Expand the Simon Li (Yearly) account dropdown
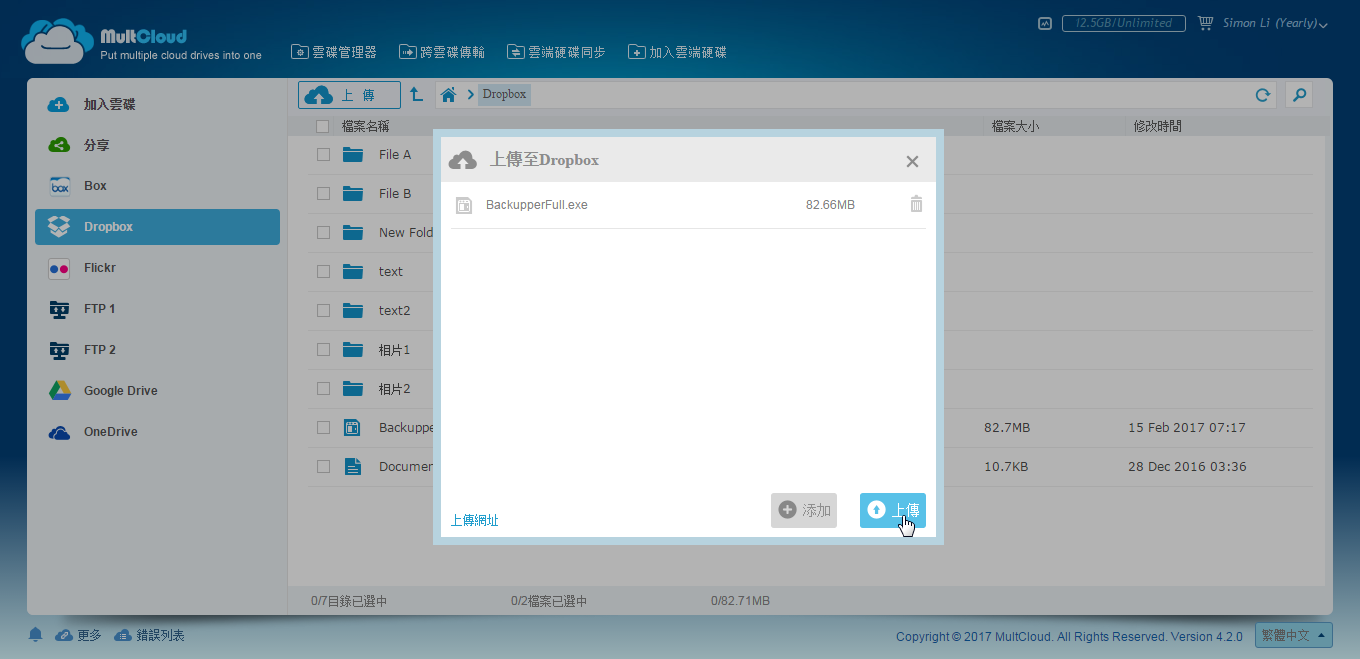The image size is (1360, 659). tap(1276, 23)
